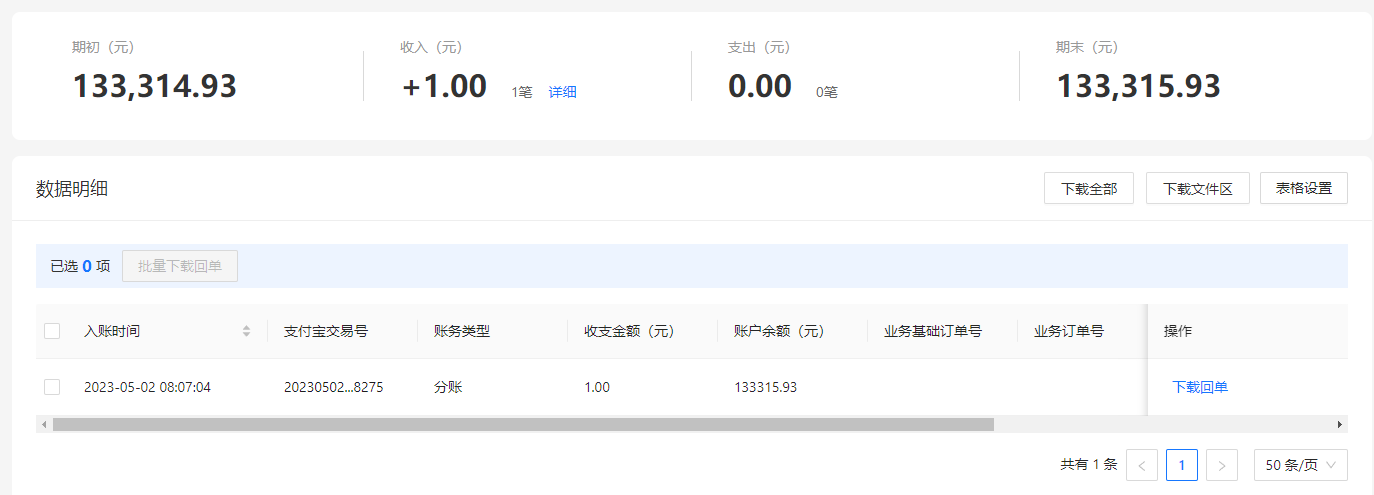This screenshot has height=495, width=1374.
Task: Click the income value +1.00
Action: point(444,86)
